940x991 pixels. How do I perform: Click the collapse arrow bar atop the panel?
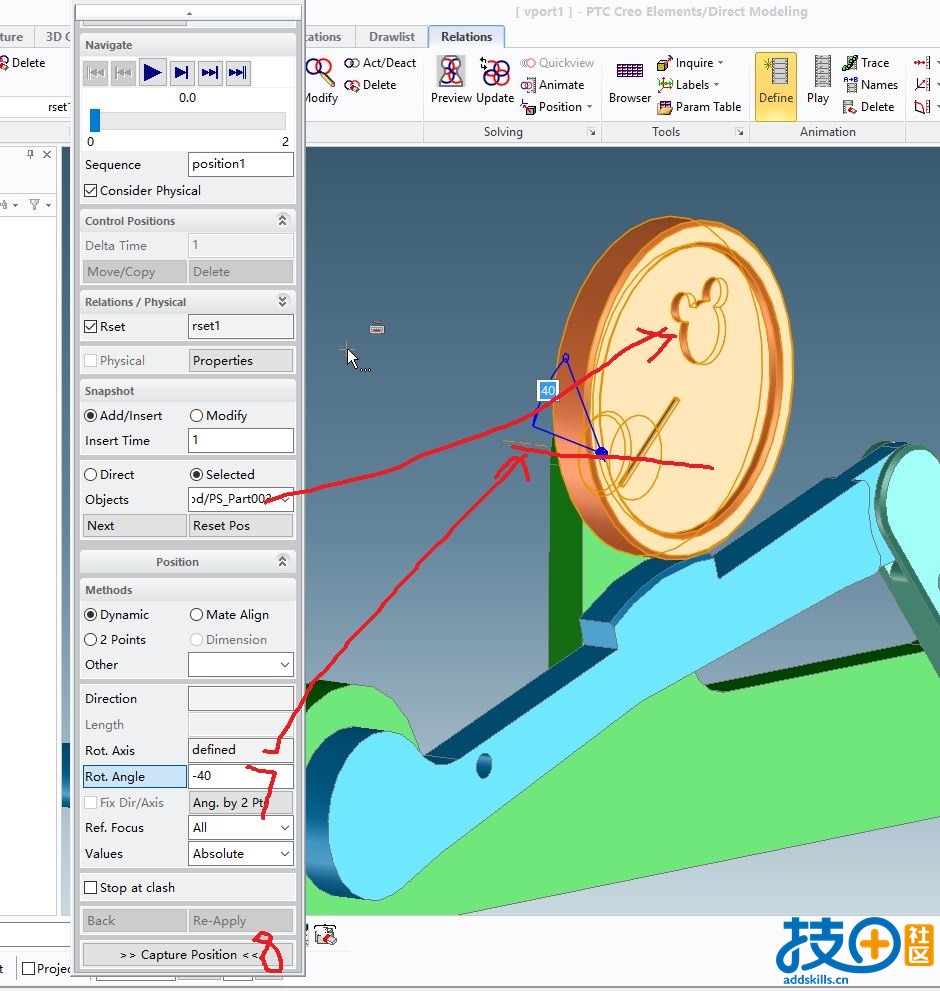click(x=188, y=12)
